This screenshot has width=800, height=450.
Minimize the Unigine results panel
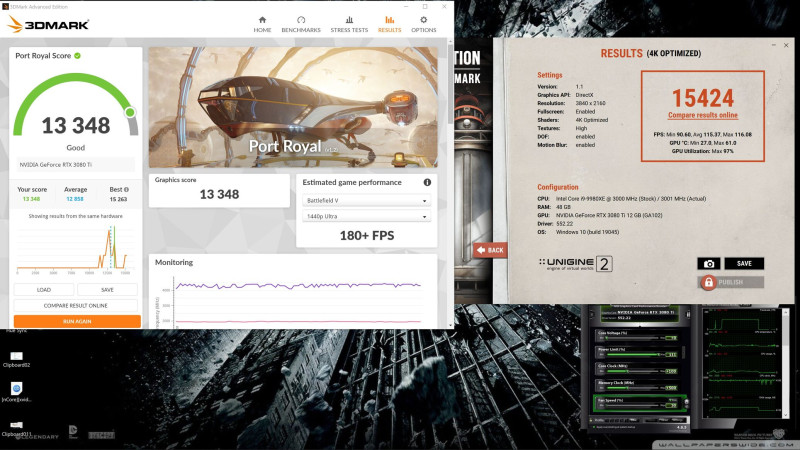[x=774, y=45]
